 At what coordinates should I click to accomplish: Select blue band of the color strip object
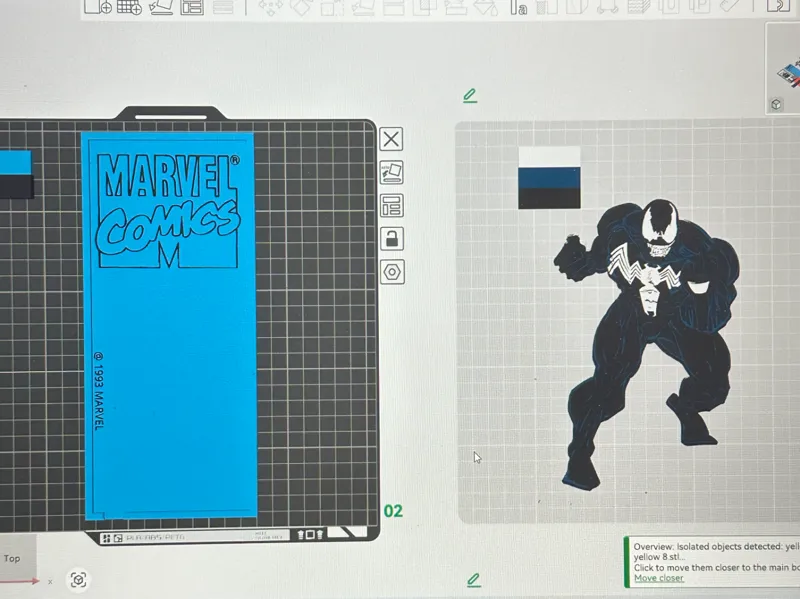(x=549, y=178)
